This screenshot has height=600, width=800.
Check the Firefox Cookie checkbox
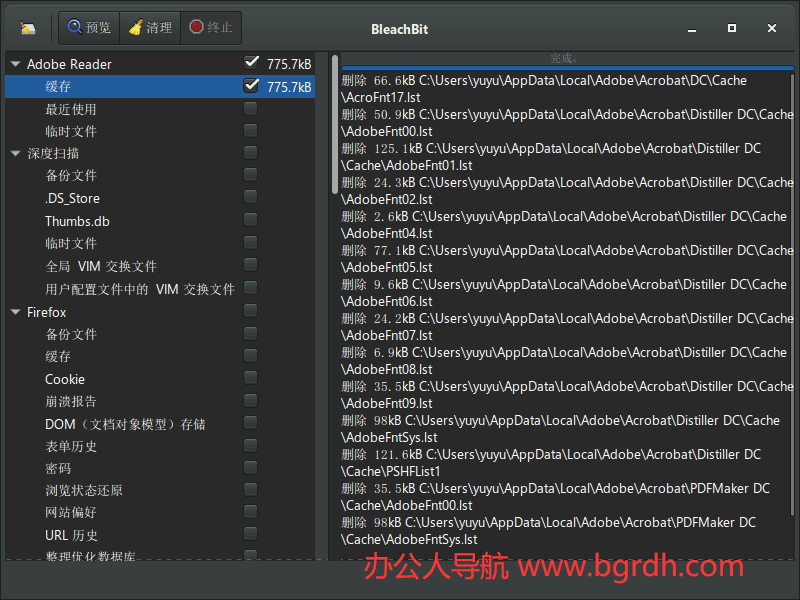tap(249, 379)
